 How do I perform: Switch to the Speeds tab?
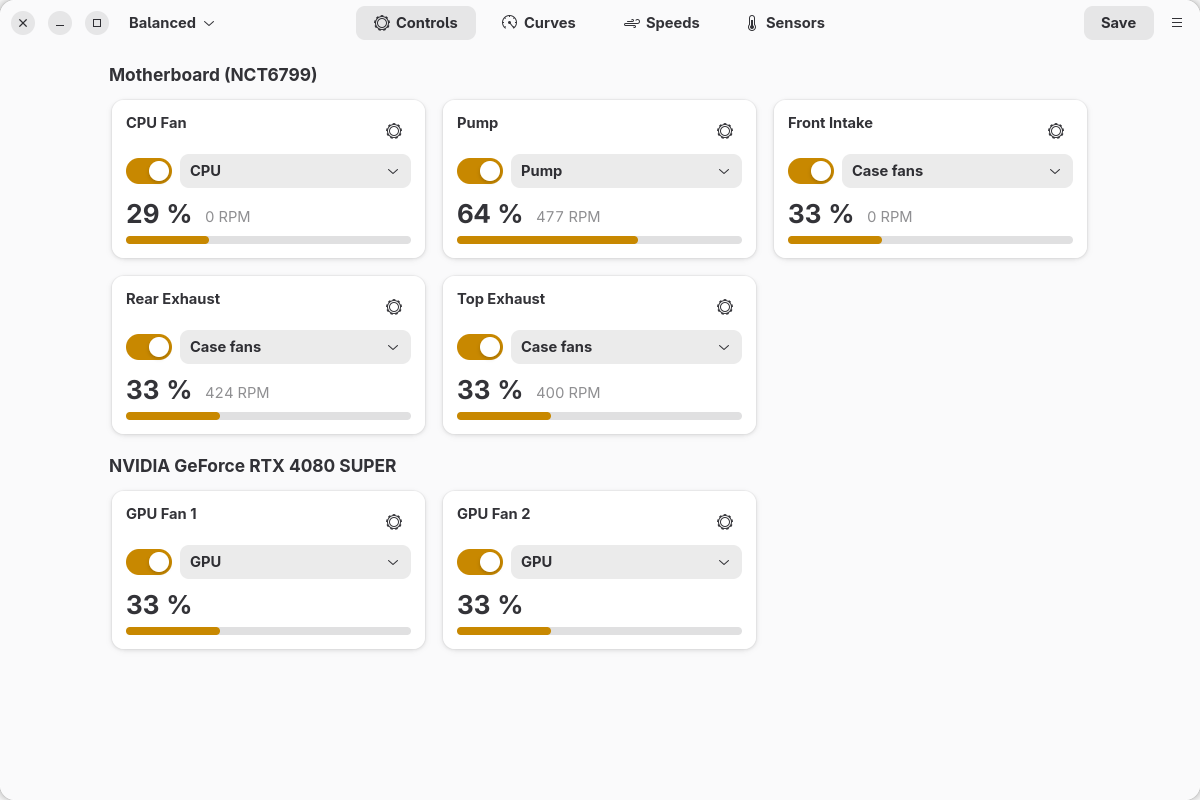click(661, 23)
